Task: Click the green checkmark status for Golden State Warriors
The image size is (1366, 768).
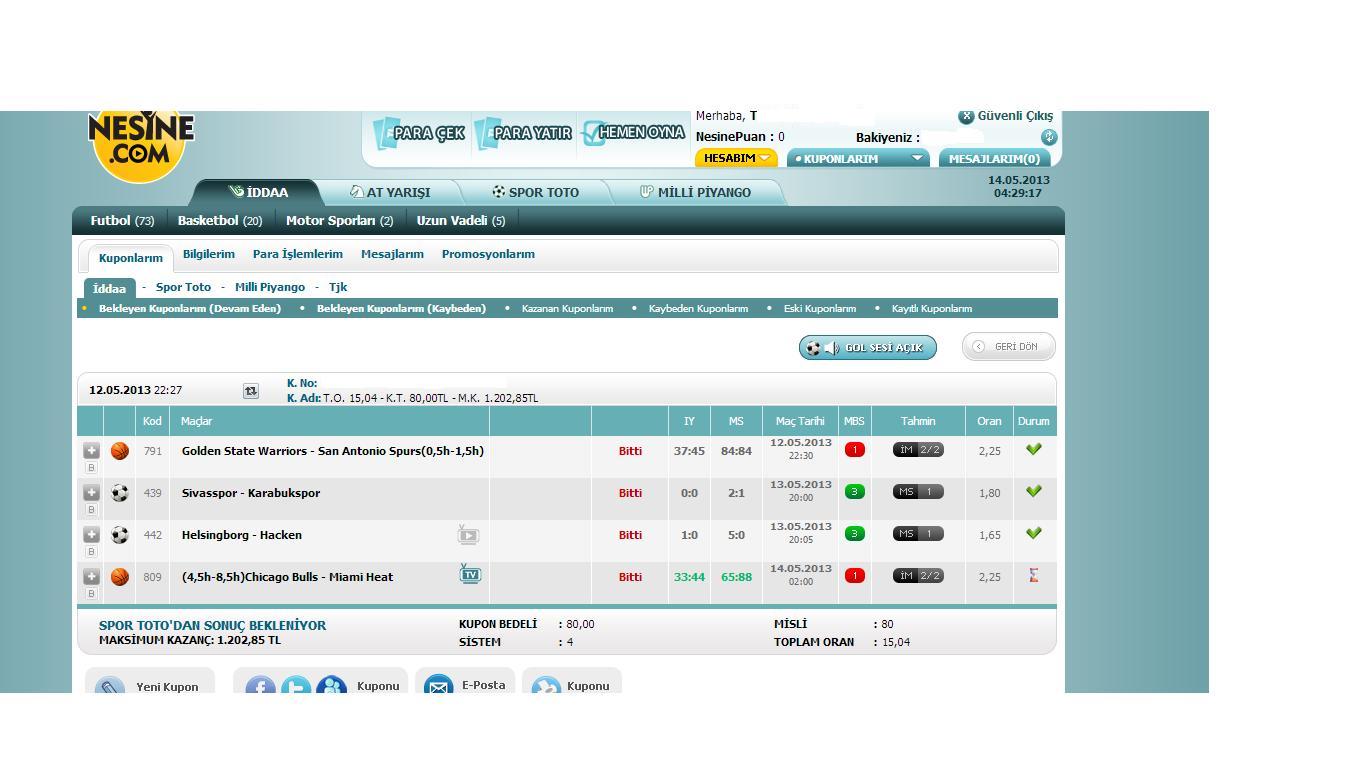Action: pos(1034,450)
